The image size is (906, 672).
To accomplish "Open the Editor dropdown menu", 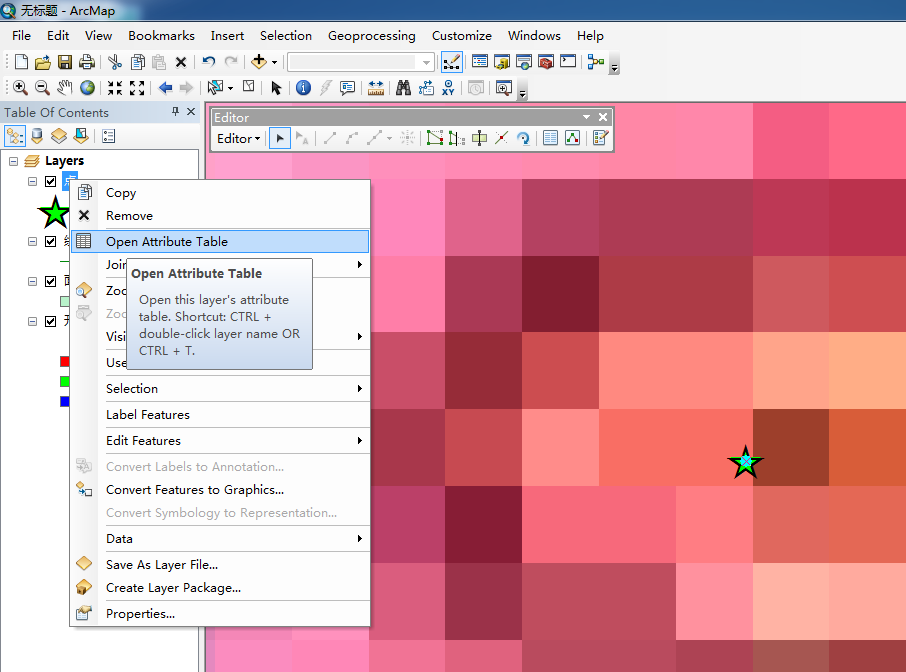I will pos(238,139).
